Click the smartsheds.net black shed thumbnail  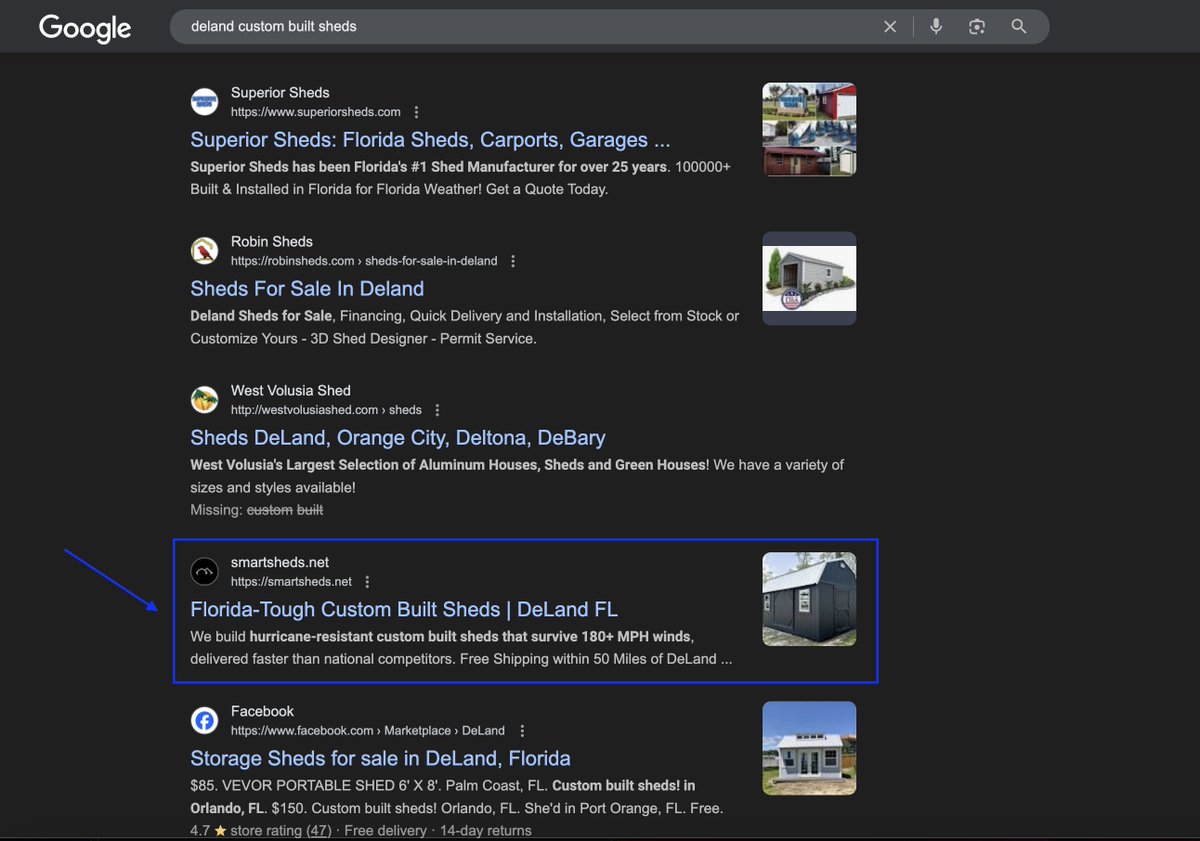(x=809, y=599)
